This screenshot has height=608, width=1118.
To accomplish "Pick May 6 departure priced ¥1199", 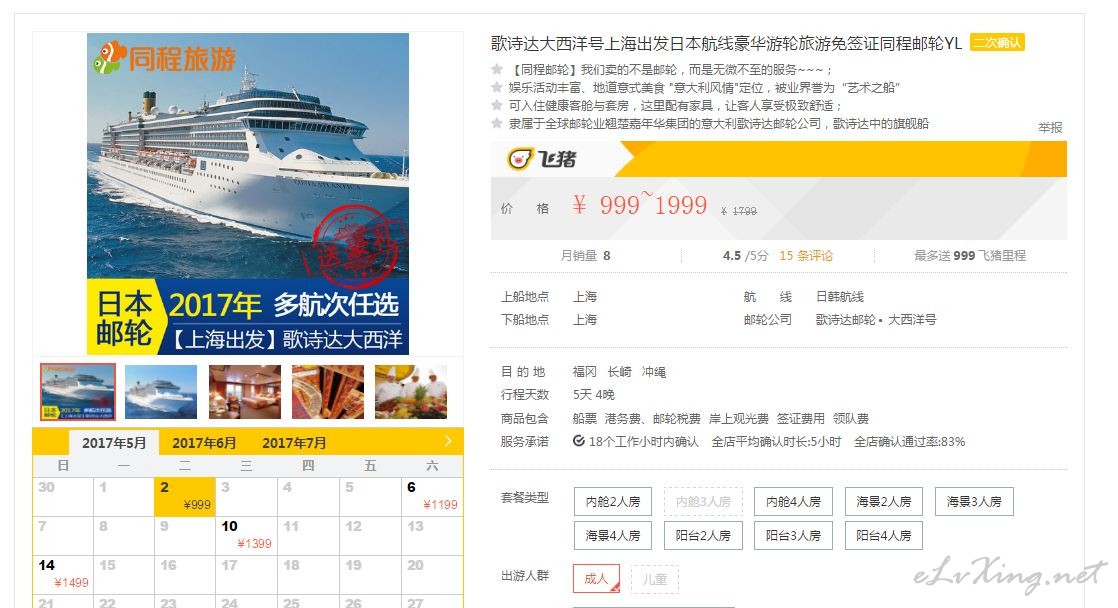I will [x=432, y=496].
